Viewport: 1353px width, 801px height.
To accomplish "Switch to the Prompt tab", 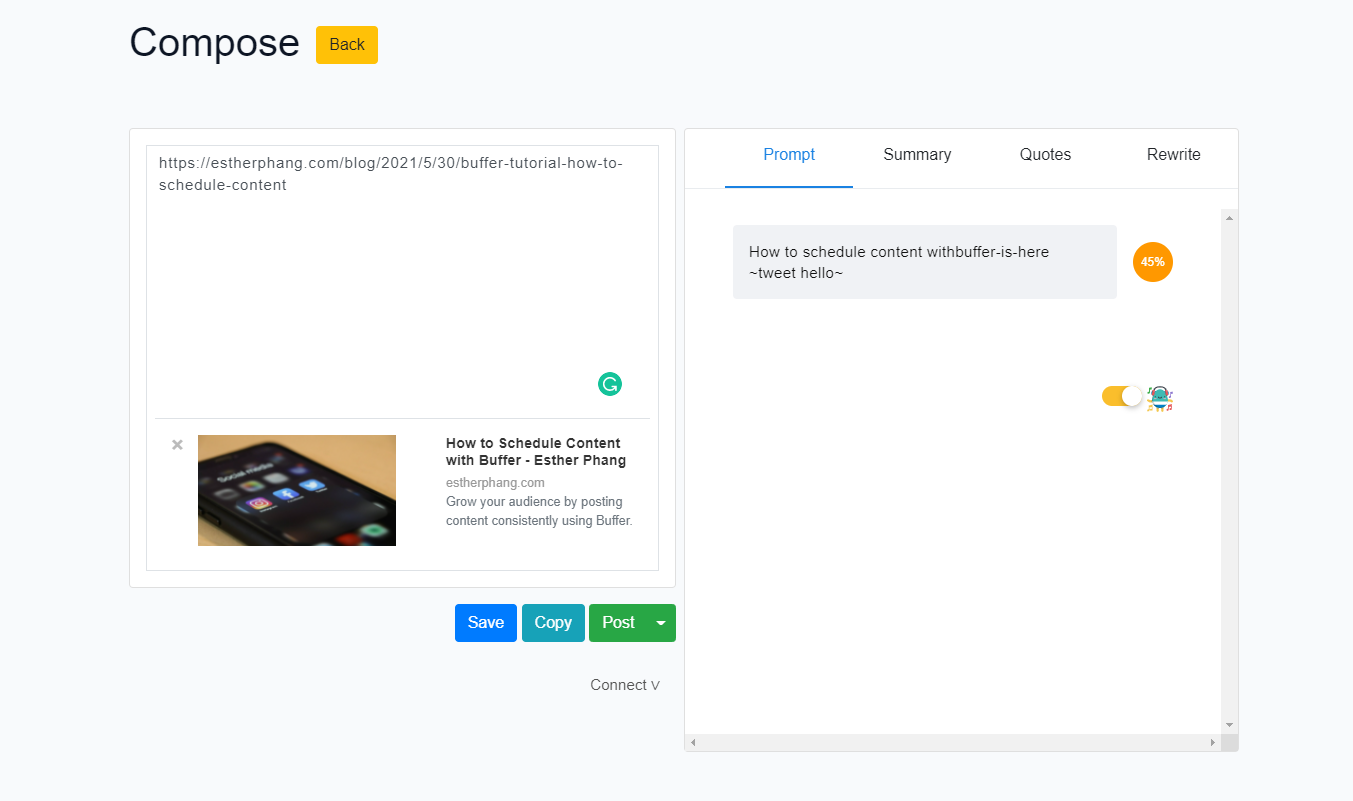I will [789, 155].
